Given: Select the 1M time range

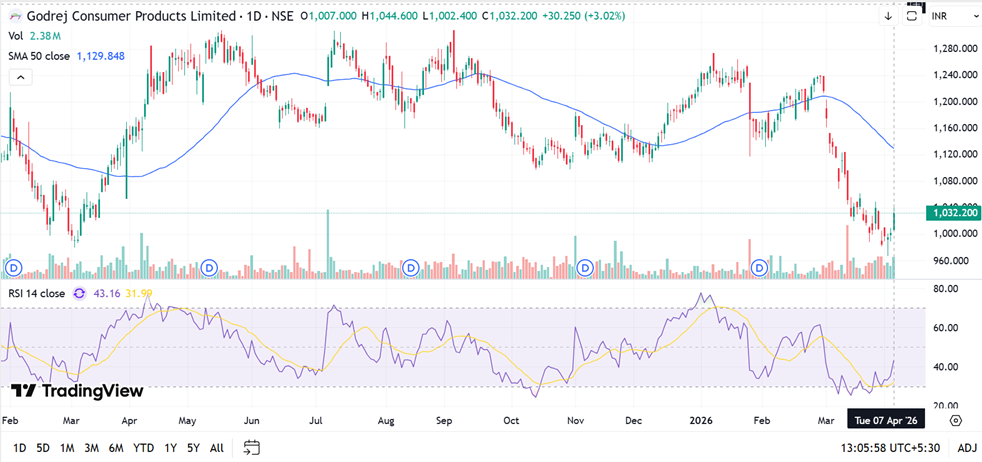Looking at the screenshot, I should coord(66,447).
